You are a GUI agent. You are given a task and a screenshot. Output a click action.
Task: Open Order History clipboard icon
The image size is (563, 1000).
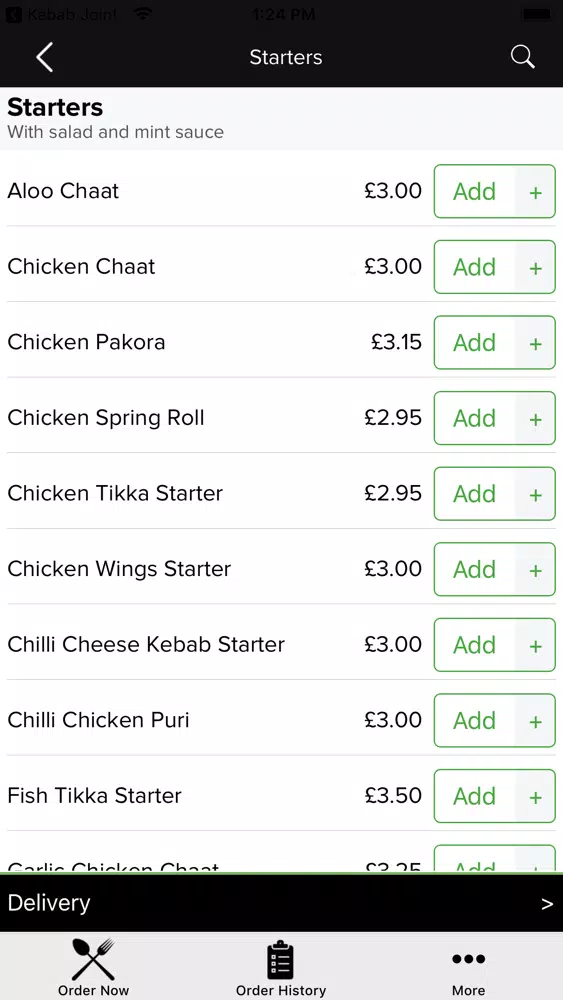click(x=281, y=960)
